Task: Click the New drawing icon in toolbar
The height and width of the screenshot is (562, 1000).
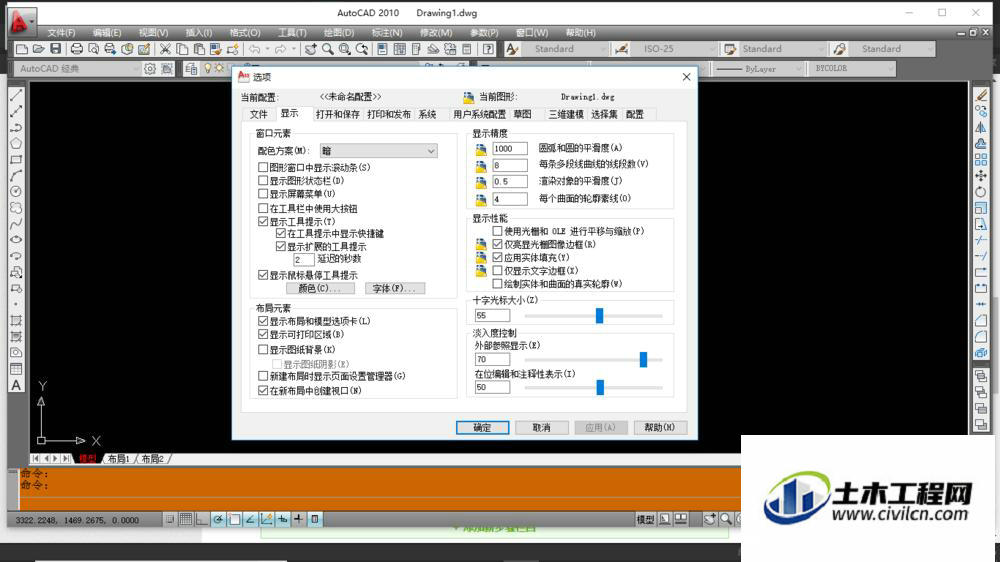Action: tap(22, 49)
